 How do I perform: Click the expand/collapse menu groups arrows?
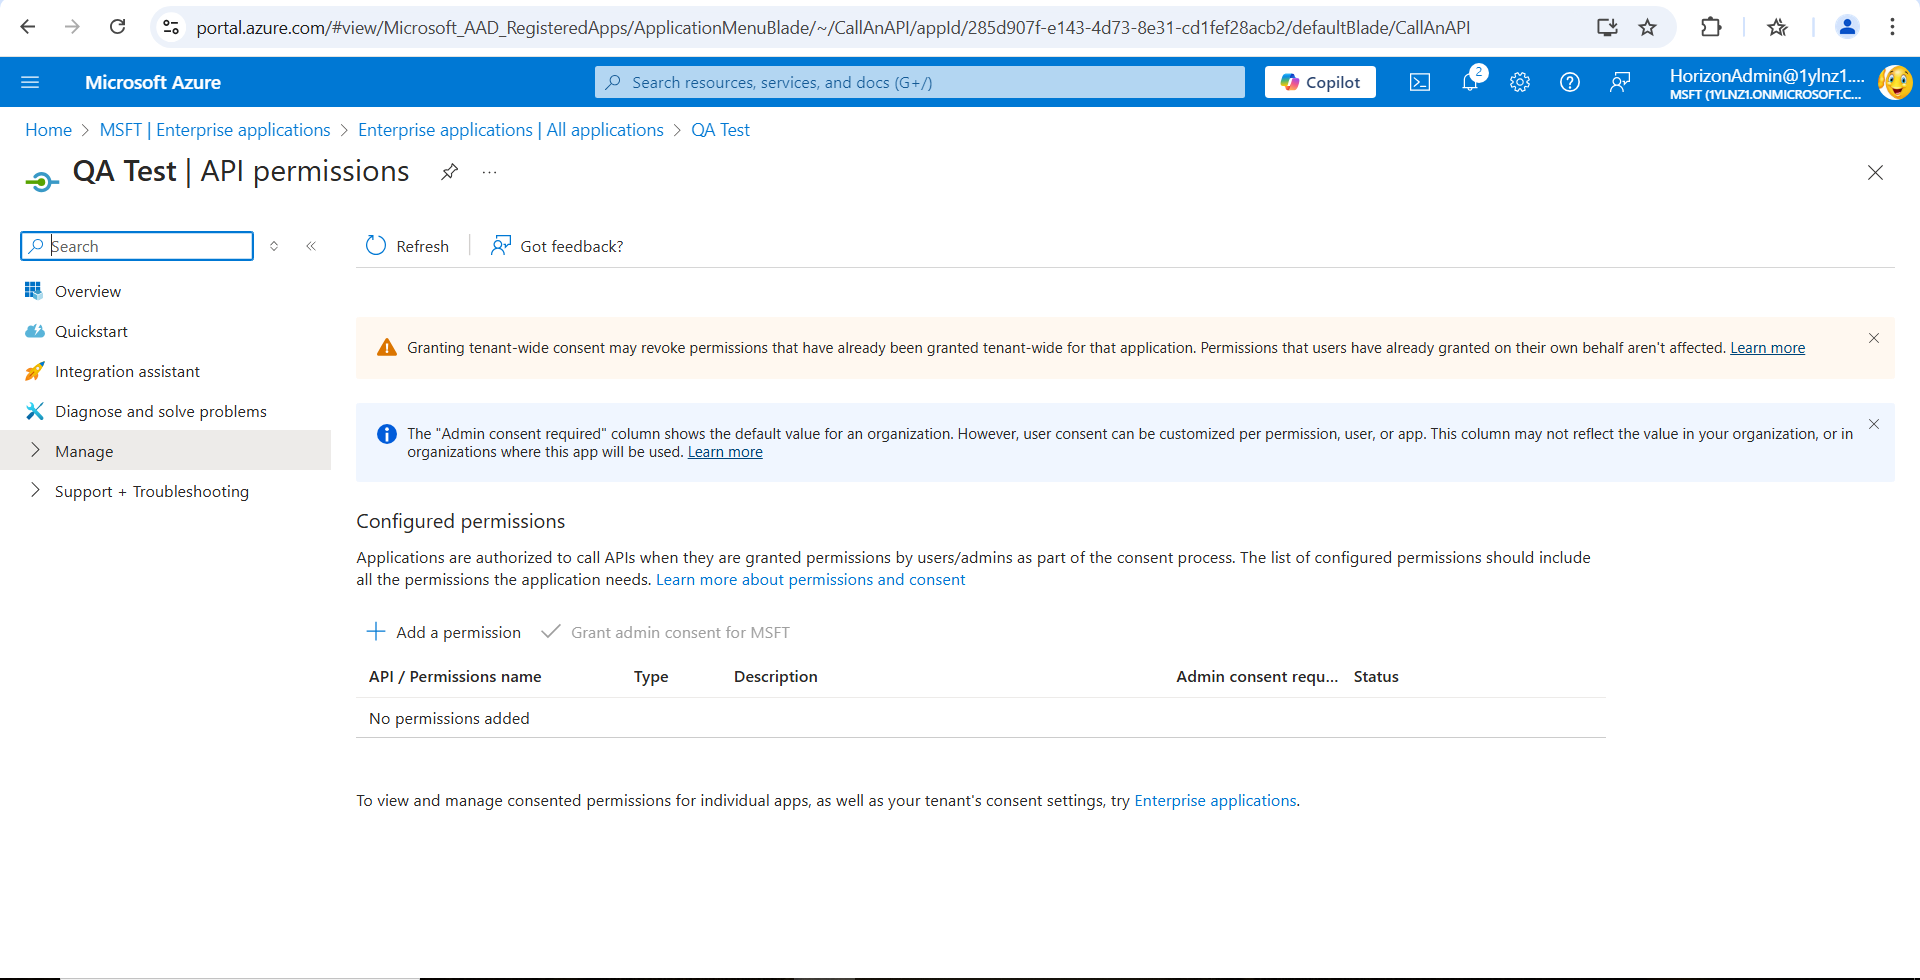point(274,246)
